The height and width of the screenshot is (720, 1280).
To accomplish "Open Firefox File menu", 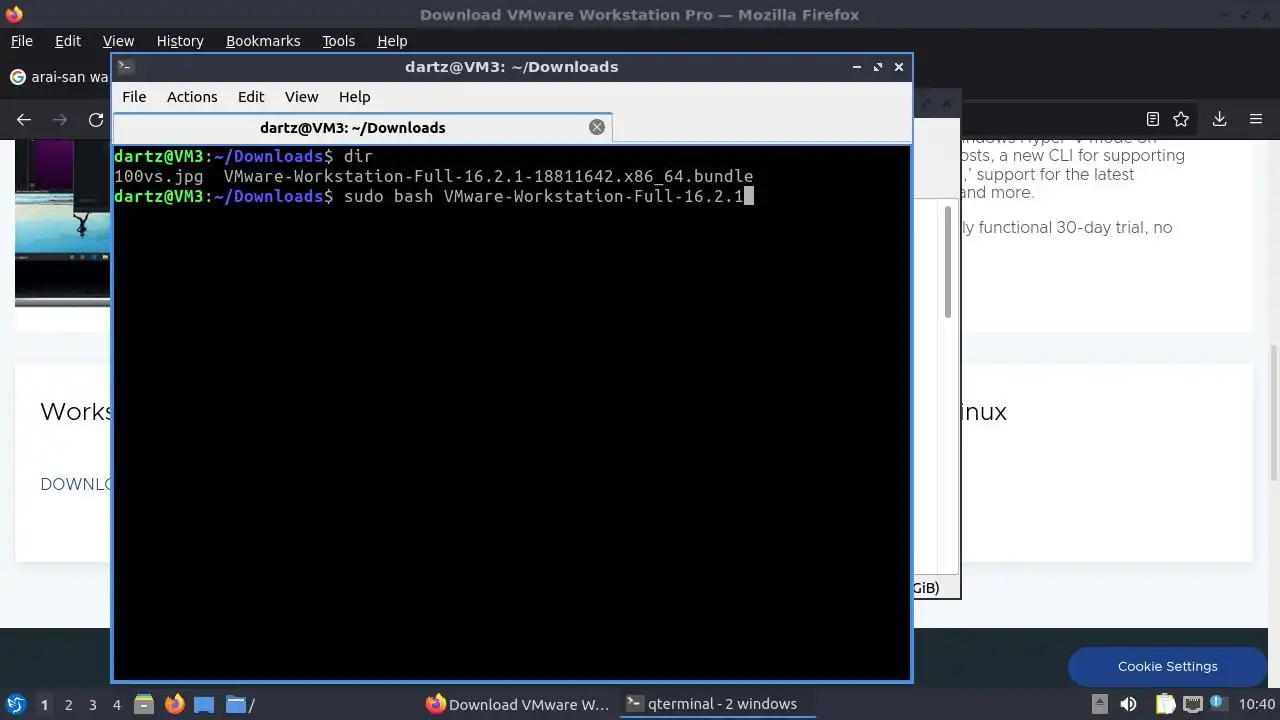I will pyautogui.click(x=21, y=41).
